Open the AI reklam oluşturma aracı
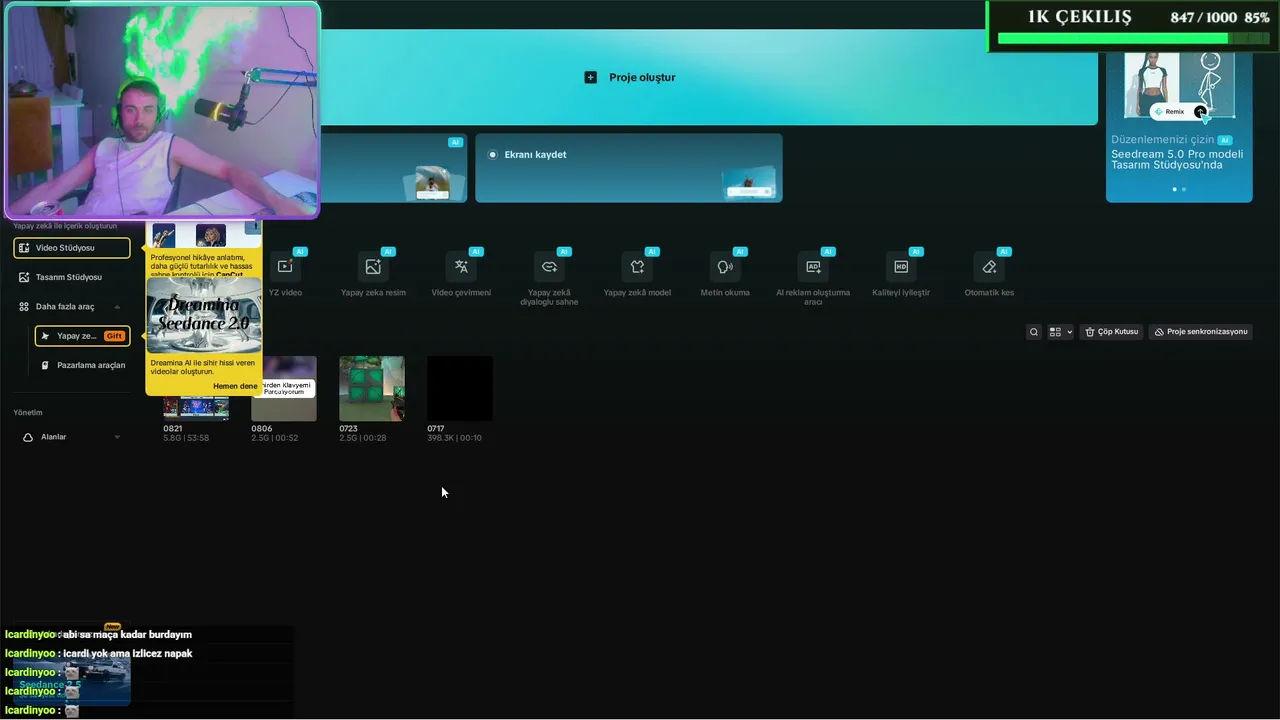 coord(813,267)
